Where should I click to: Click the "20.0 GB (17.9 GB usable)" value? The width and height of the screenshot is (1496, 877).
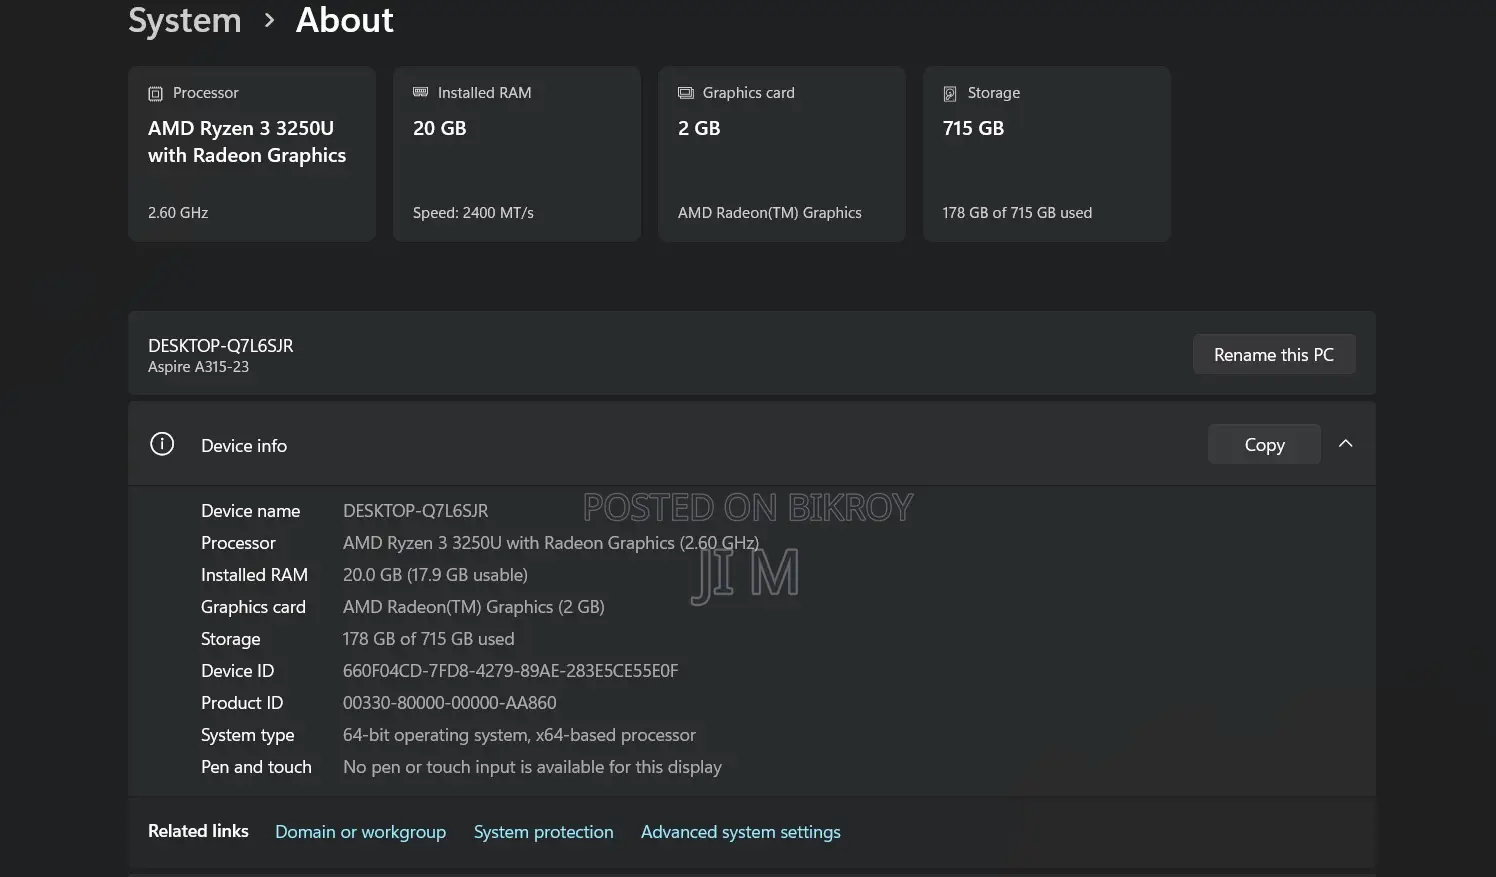click(435, 575)
